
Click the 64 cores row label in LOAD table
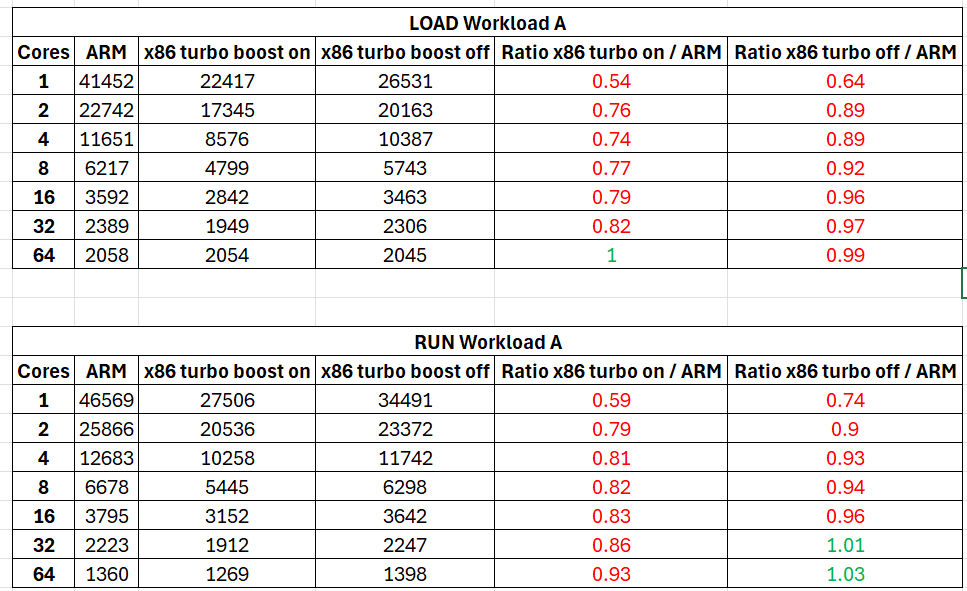coord(43,255)
